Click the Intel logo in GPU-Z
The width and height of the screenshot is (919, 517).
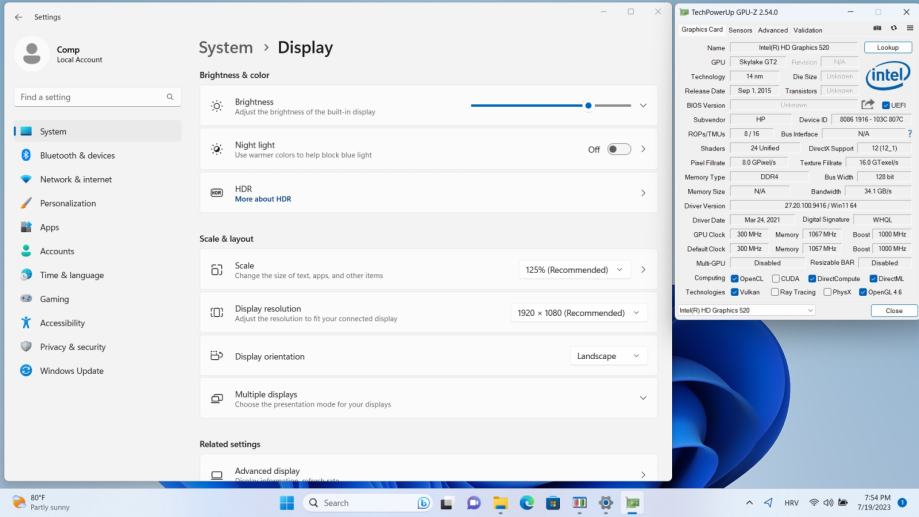pyautogui.click(x=887, y=76)
